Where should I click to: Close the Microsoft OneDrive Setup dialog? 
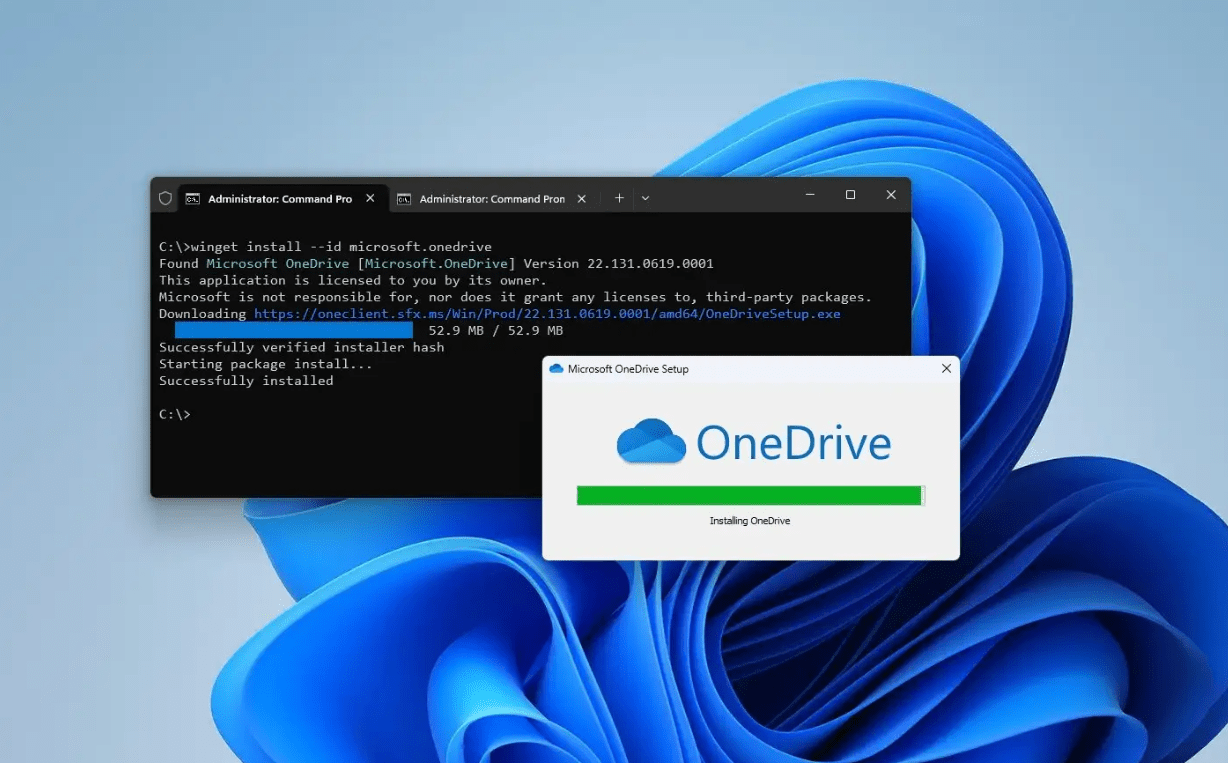pos(946,369)
